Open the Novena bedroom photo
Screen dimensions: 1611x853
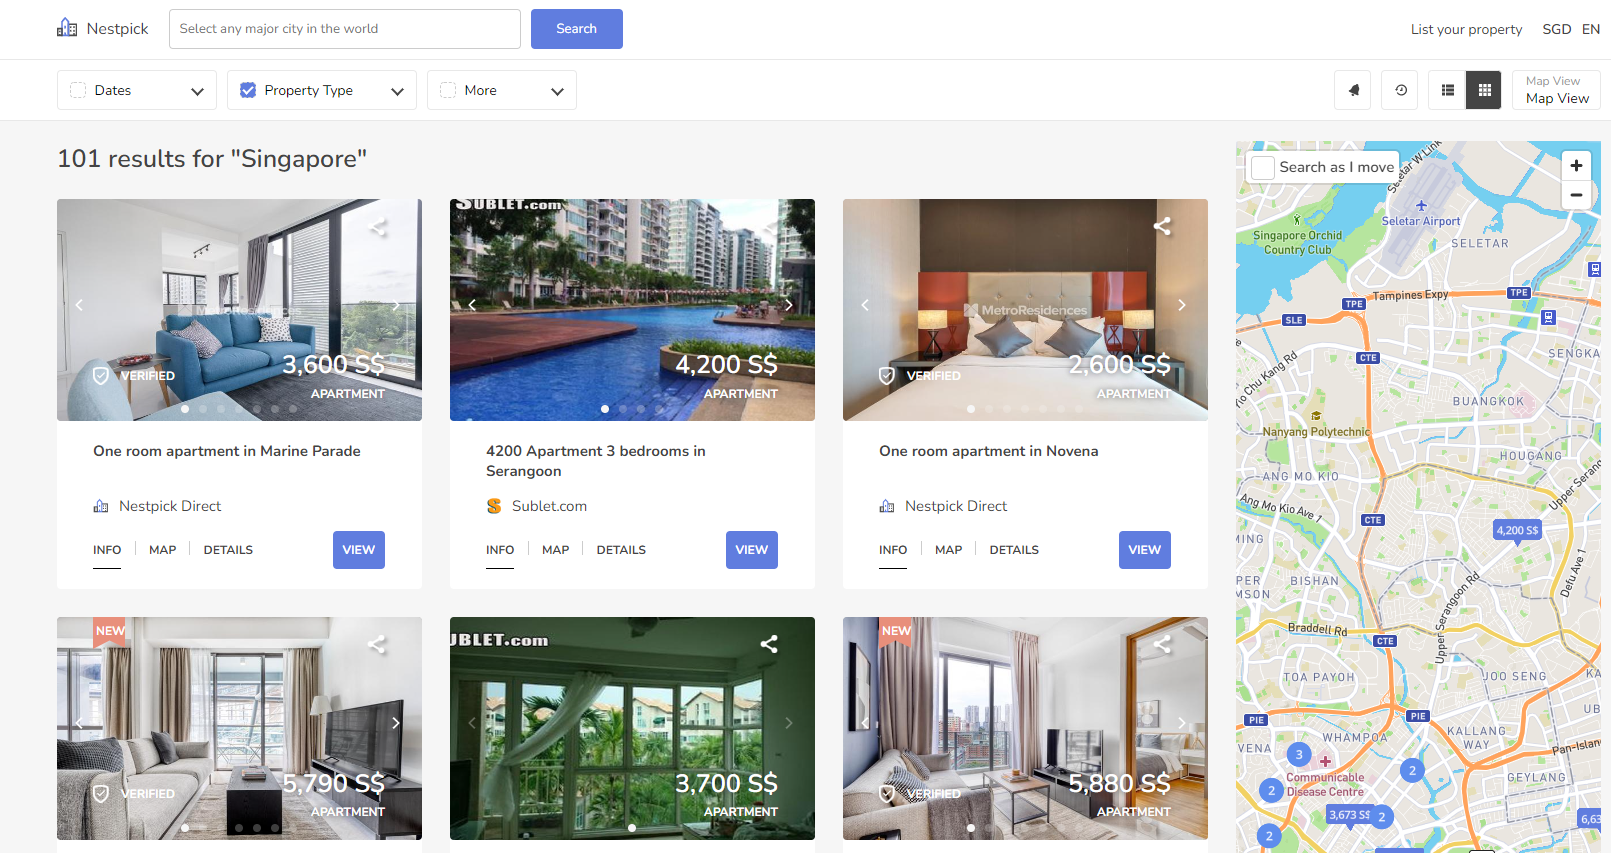coord(1025,310)
